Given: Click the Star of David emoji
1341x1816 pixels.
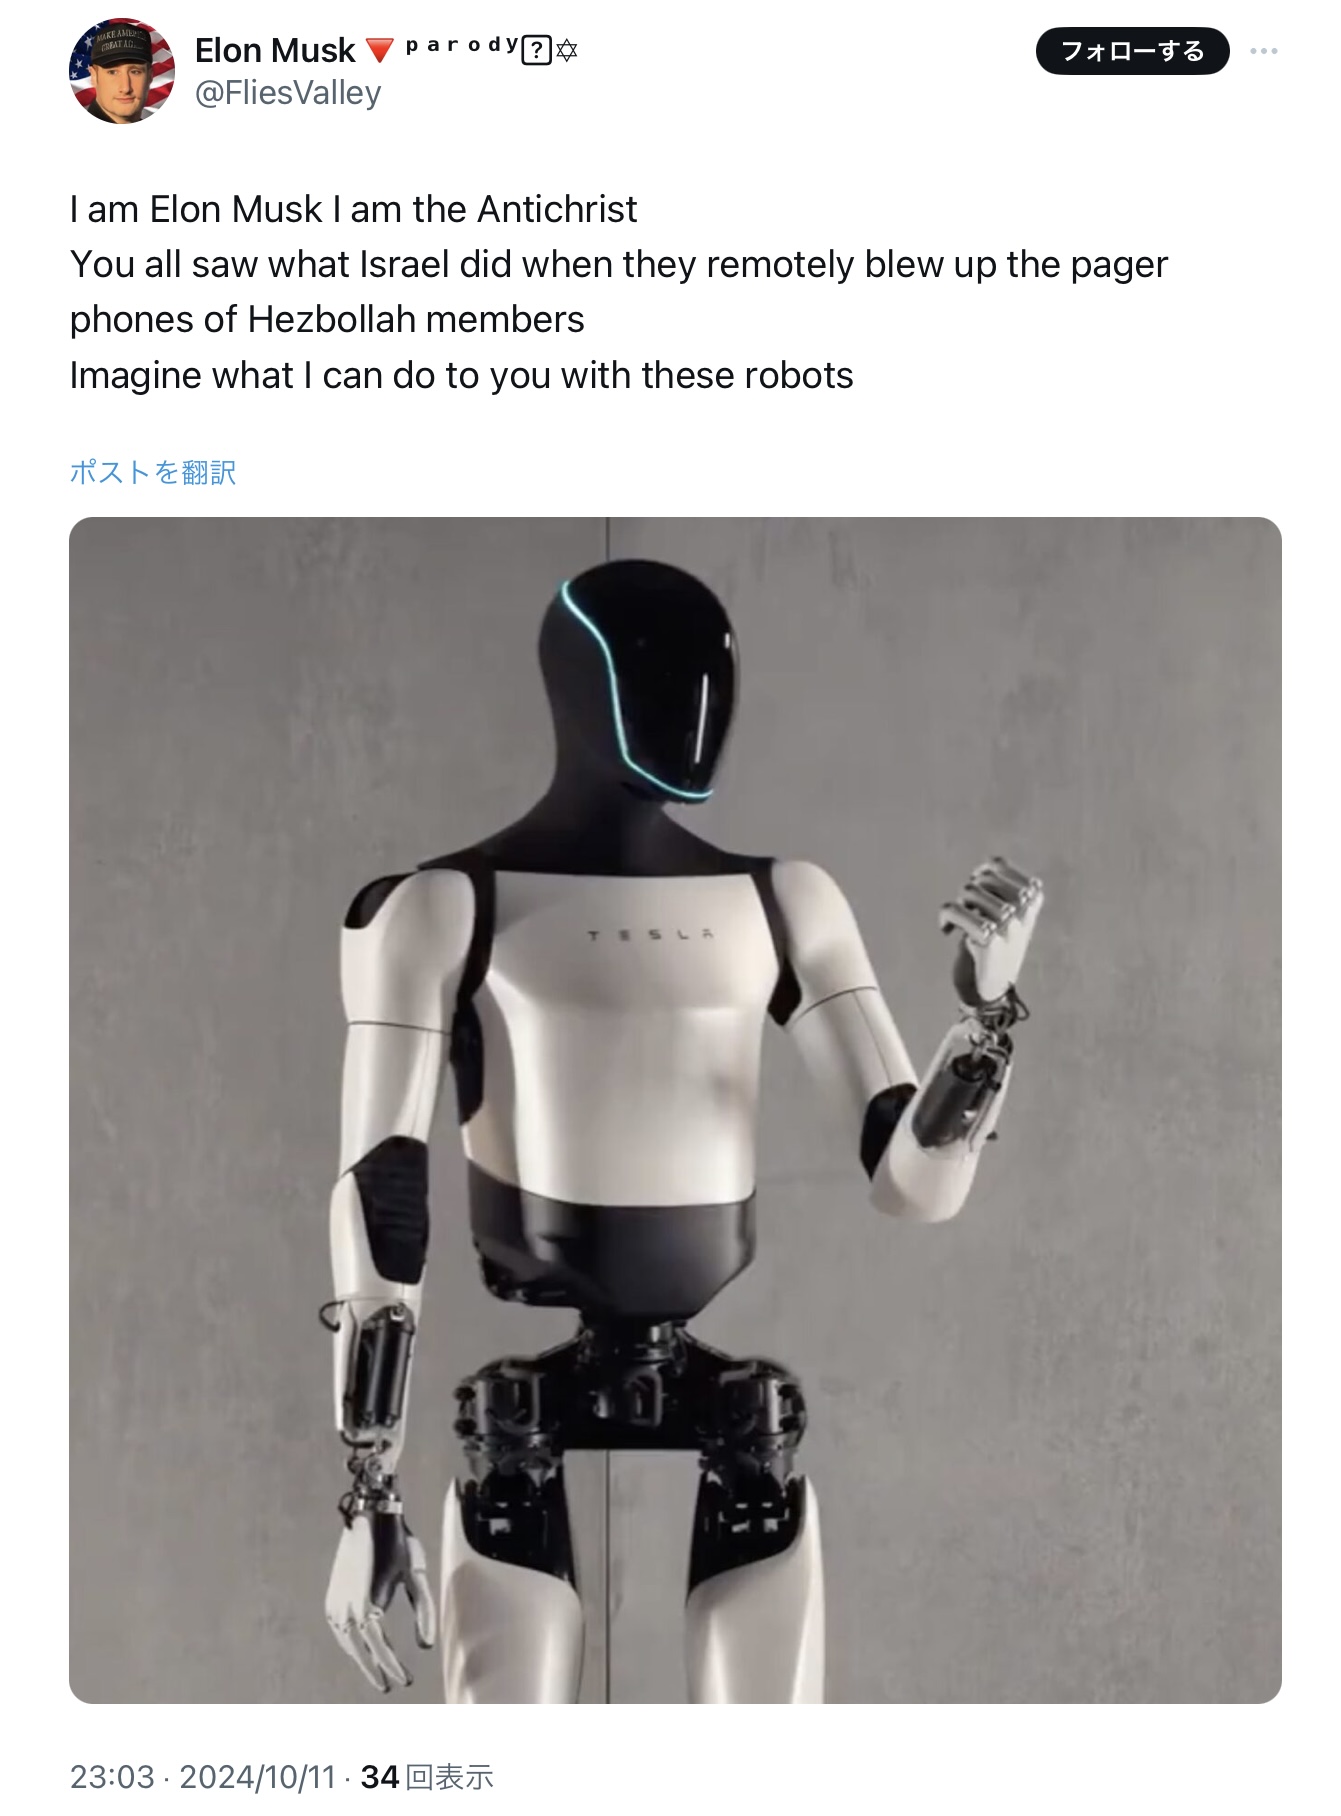Looking at the screenshot, I should pos(567,50).
